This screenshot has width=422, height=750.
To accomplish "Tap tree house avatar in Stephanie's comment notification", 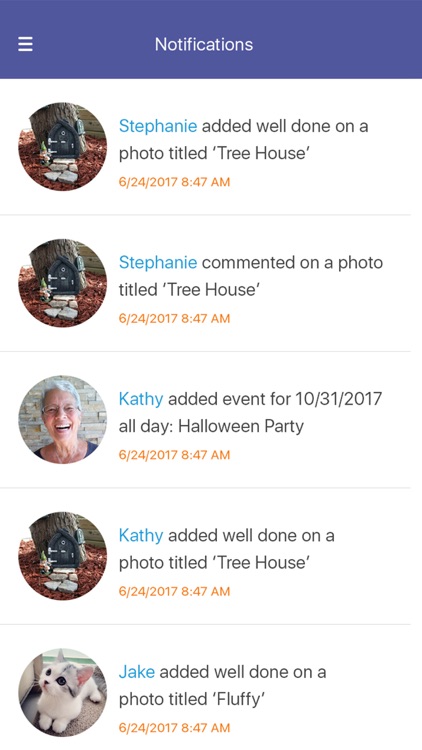I will click(63, 283).
